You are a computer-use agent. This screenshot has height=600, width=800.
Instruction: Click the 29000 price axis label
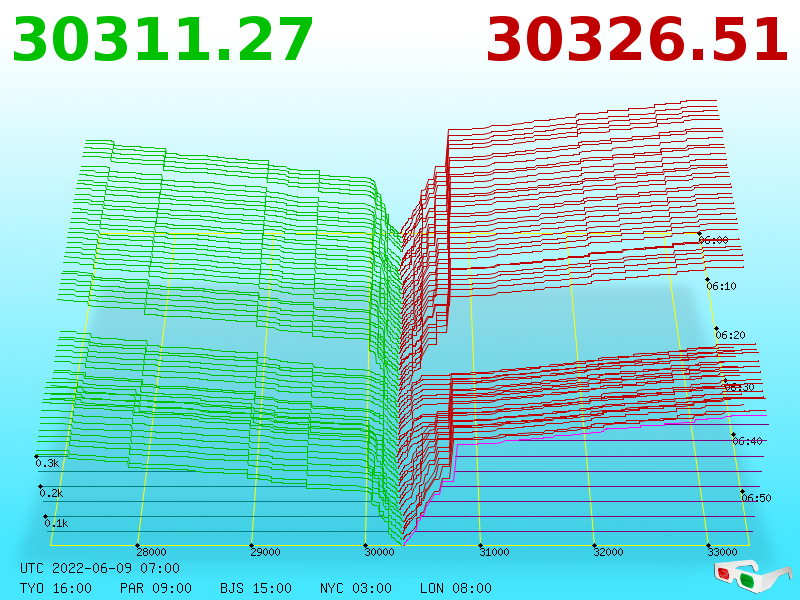265,552
